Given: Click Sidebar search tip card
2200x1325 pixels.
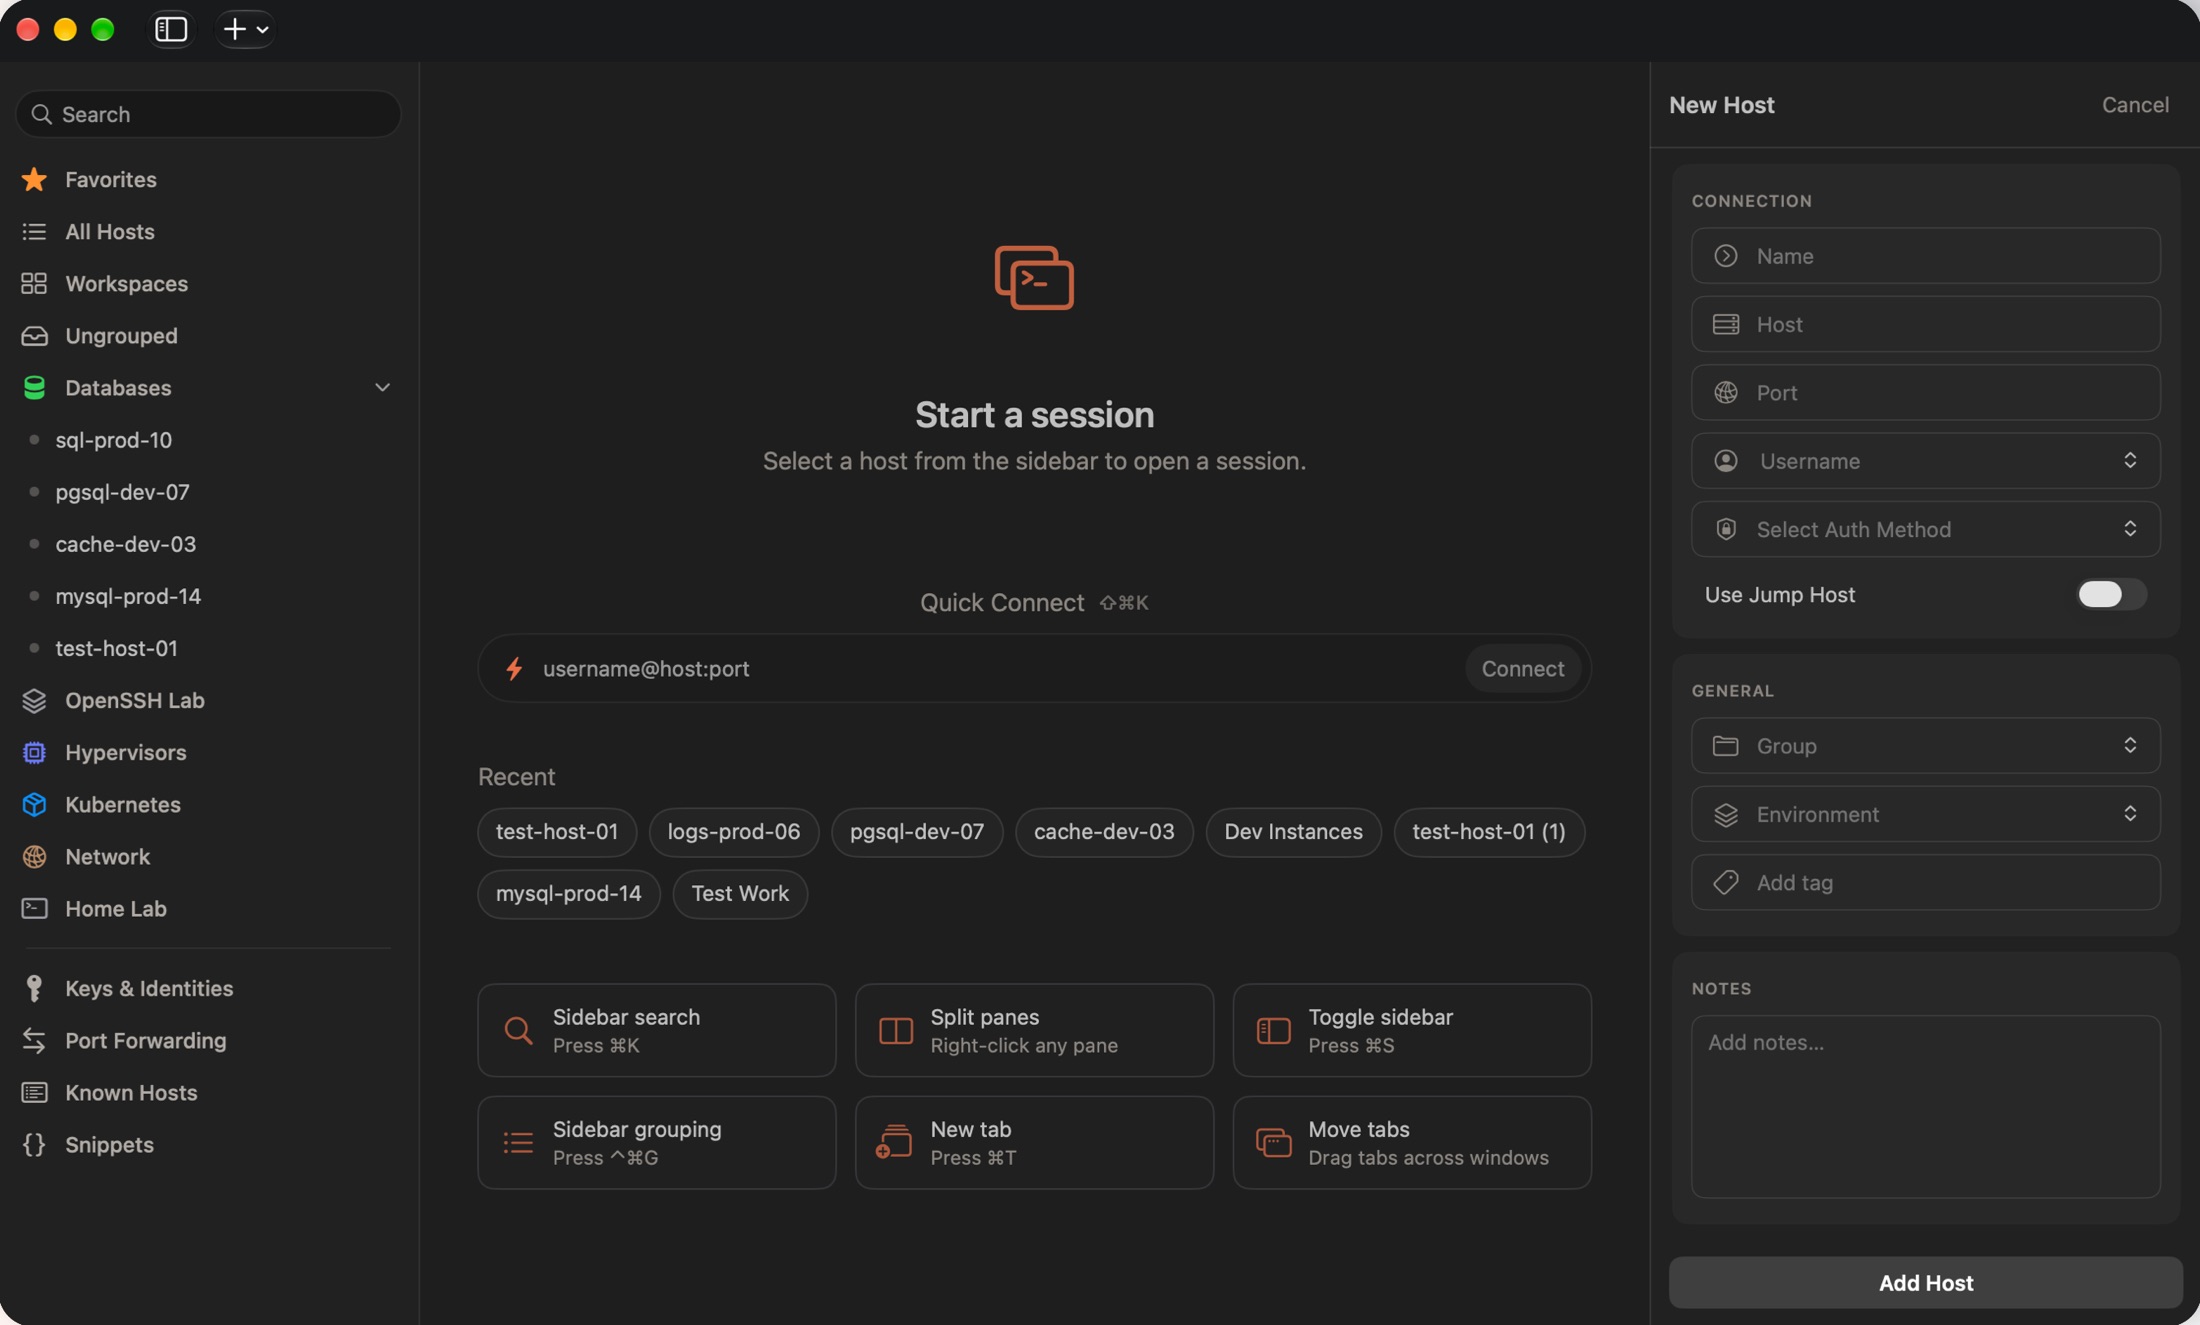Looking at the screenshot, I should 656,1030.
